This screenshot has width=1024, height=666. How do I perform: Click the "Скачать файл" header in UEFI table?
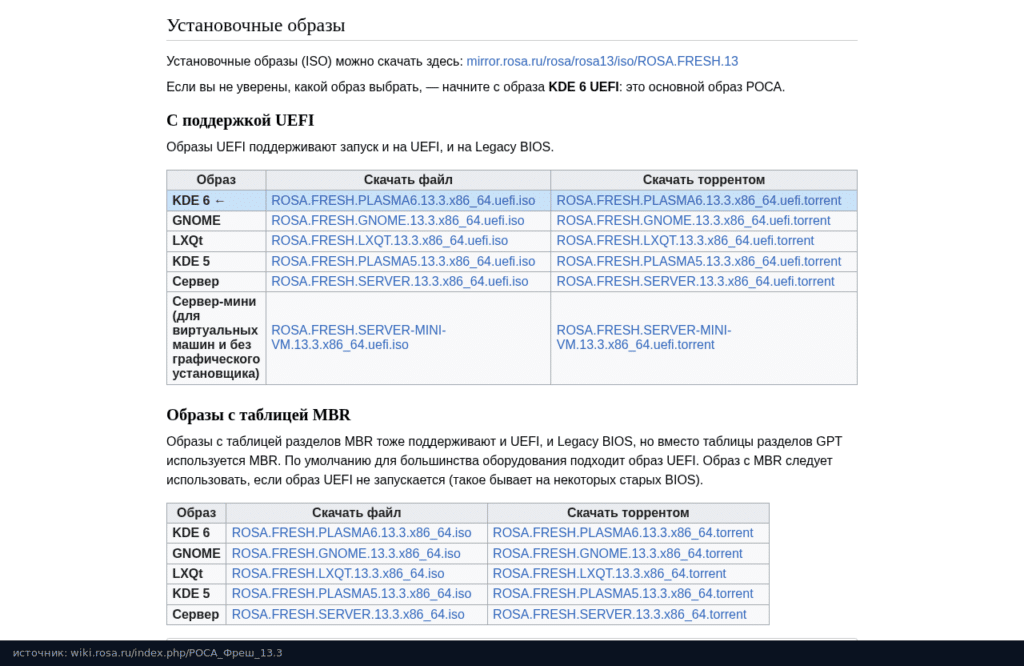coord(408,180)
